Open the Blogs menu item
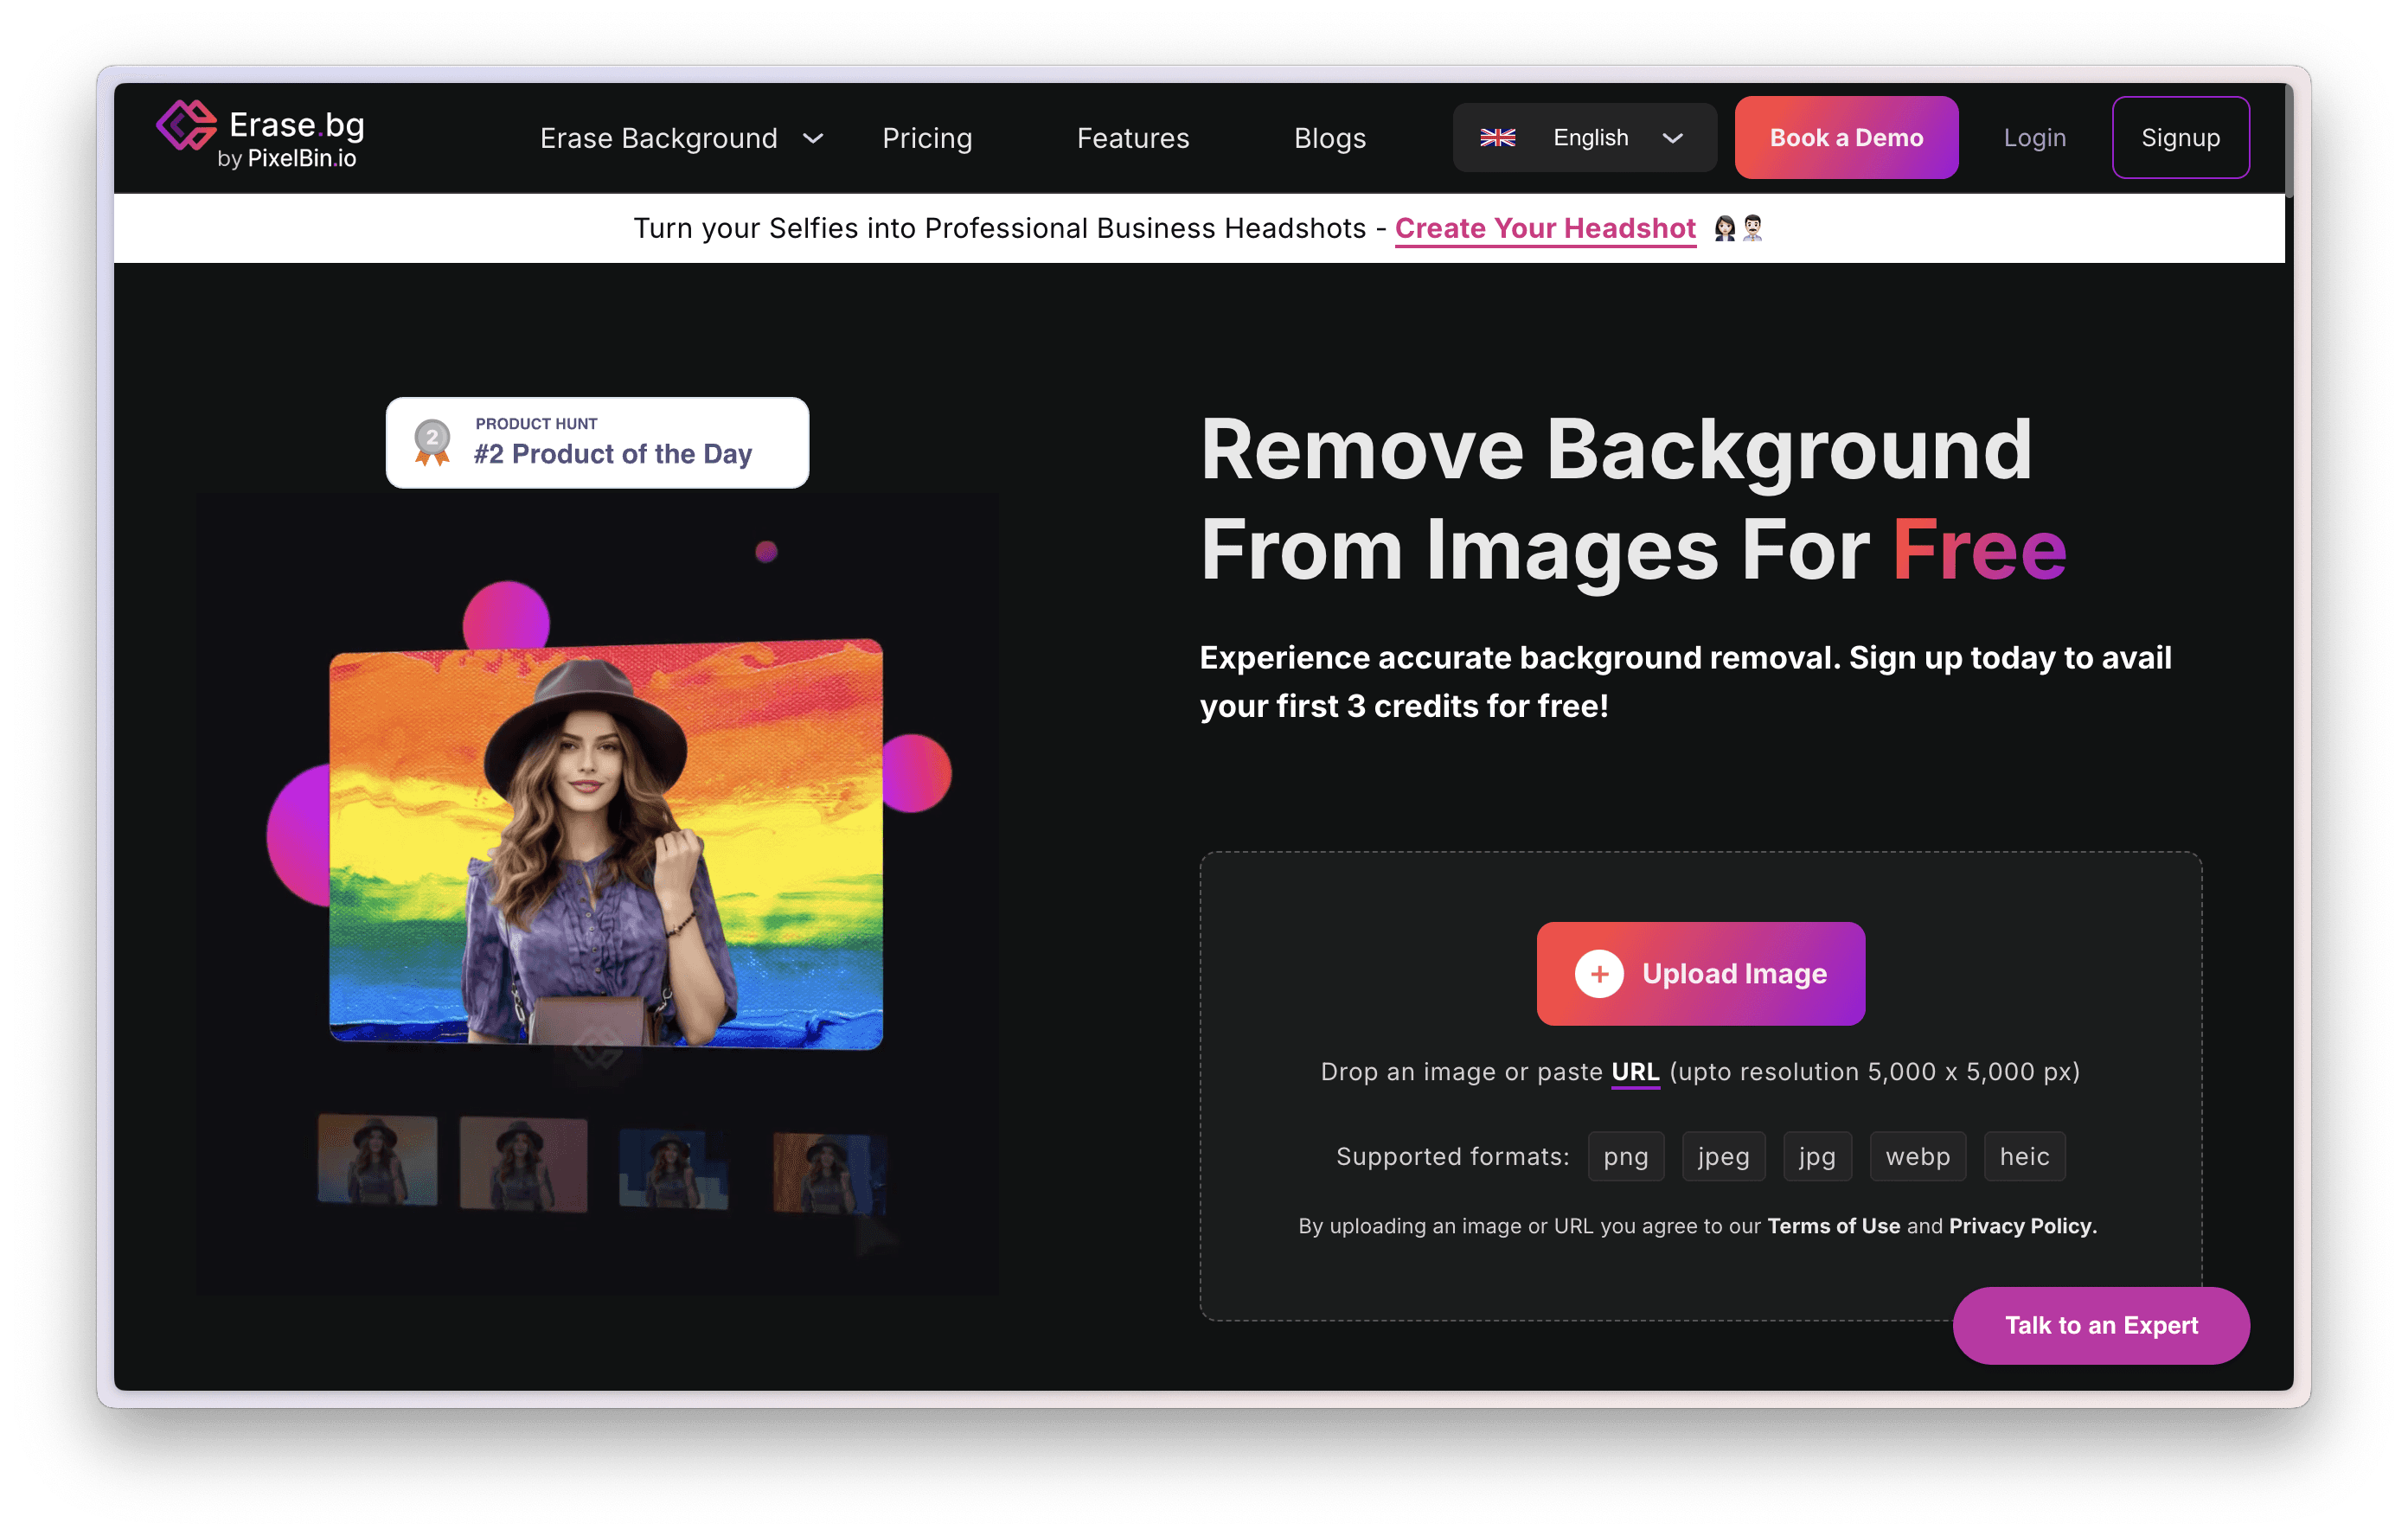Screen dimensions: 2408x1536 tap(1329, 138)
